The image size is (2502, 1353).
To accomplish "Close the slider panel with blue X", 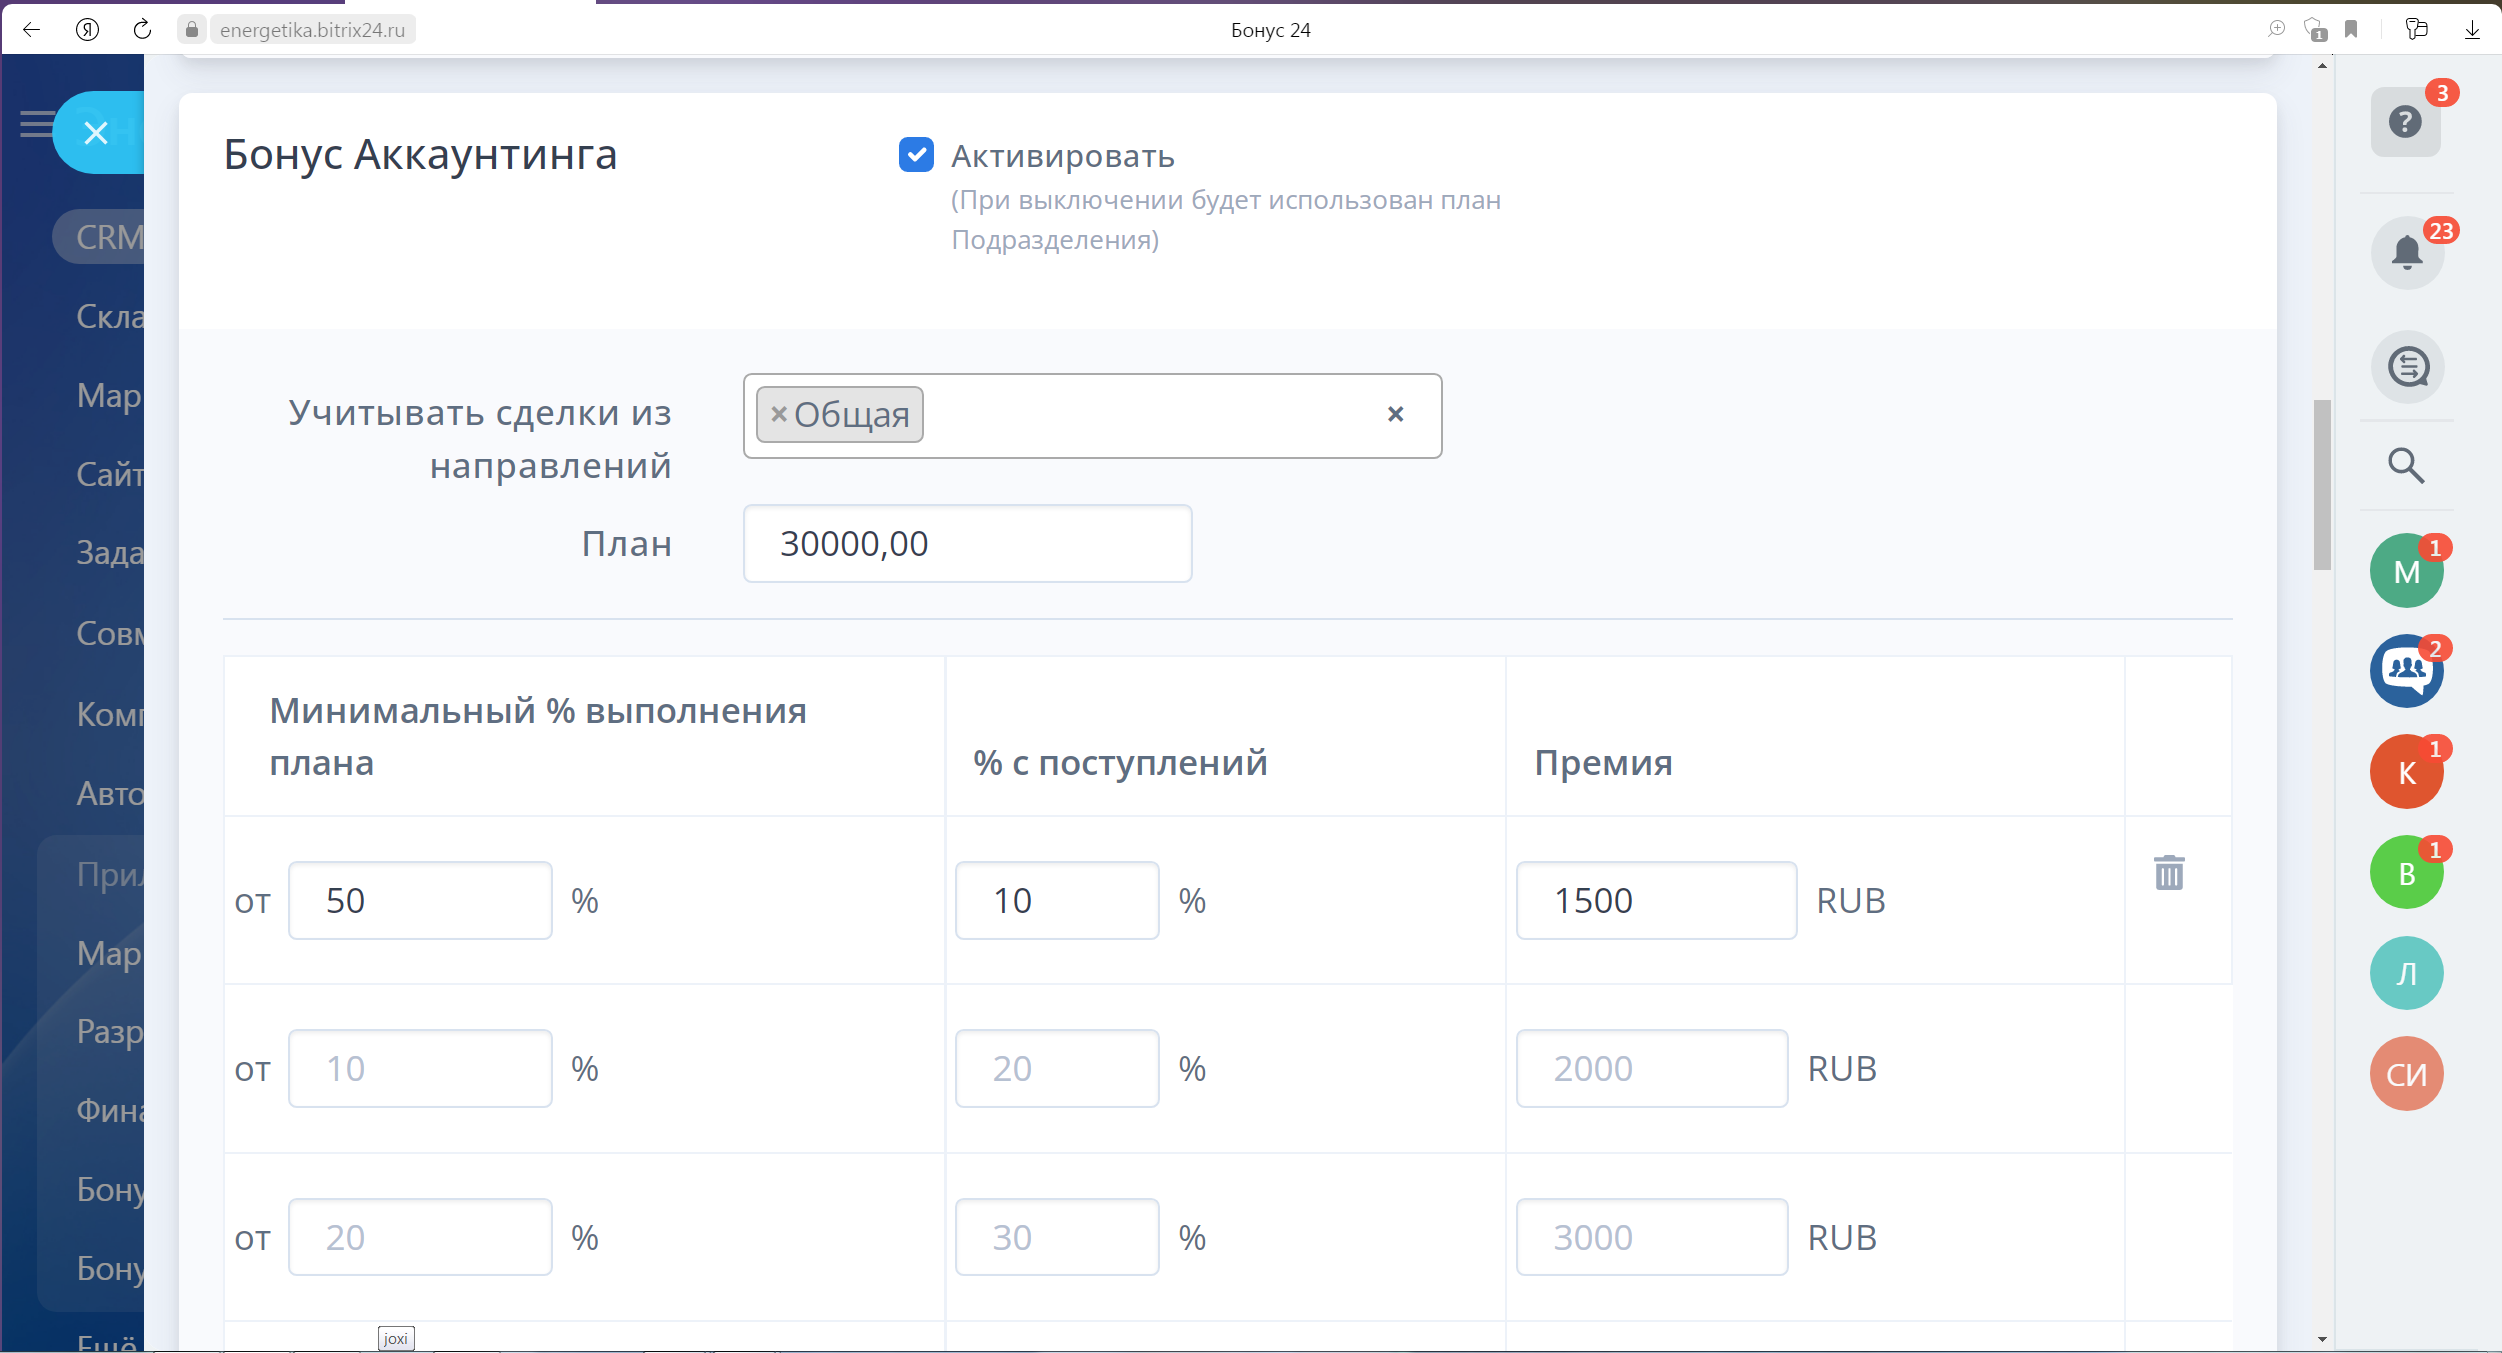I will (96, 132).
